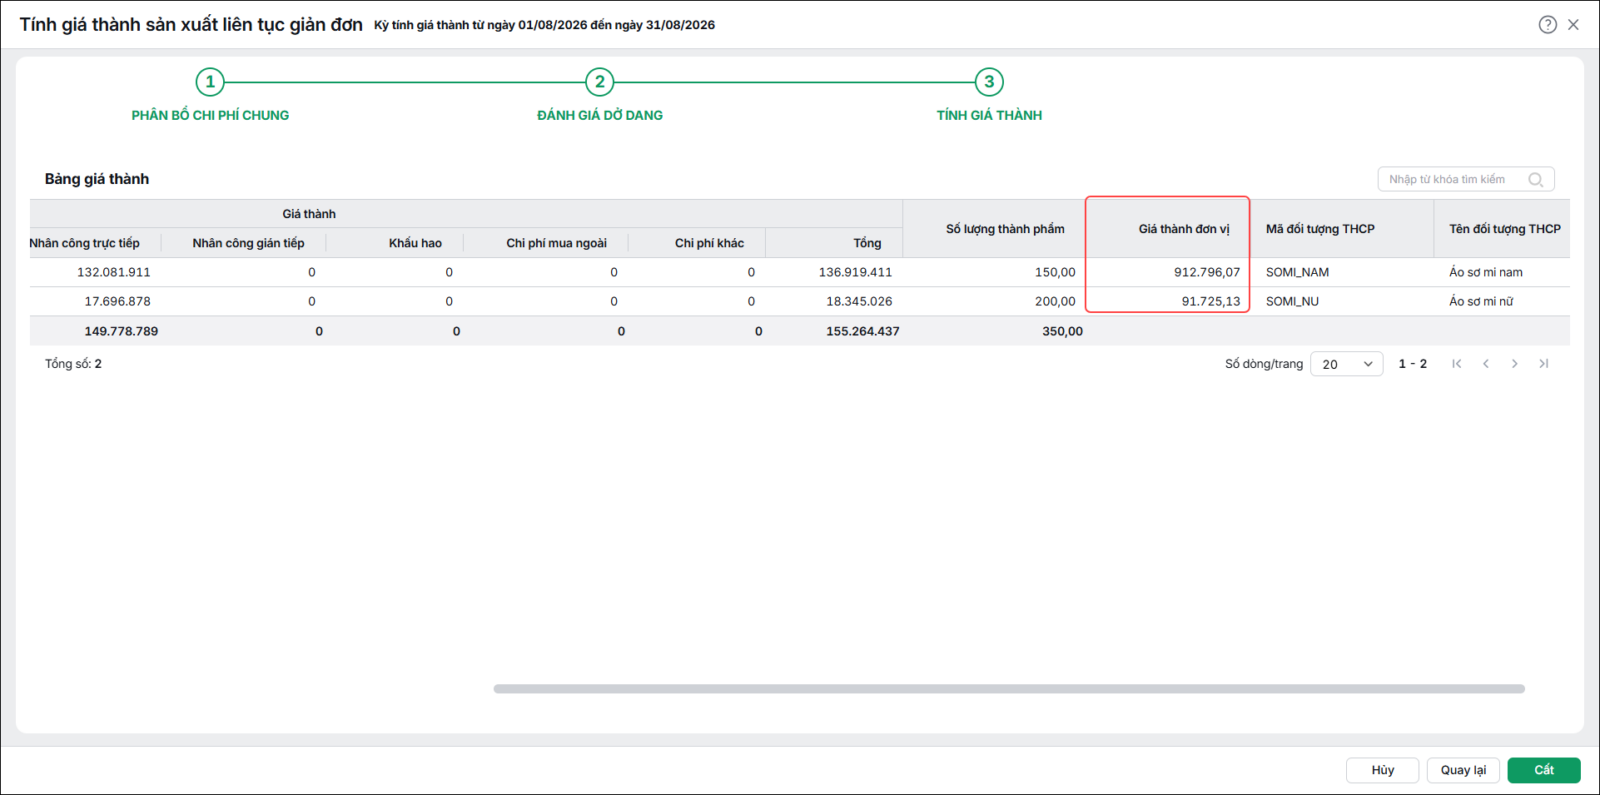Go to the next page arrow
The image size is (1600, 795).
[x=1515, y=364]
